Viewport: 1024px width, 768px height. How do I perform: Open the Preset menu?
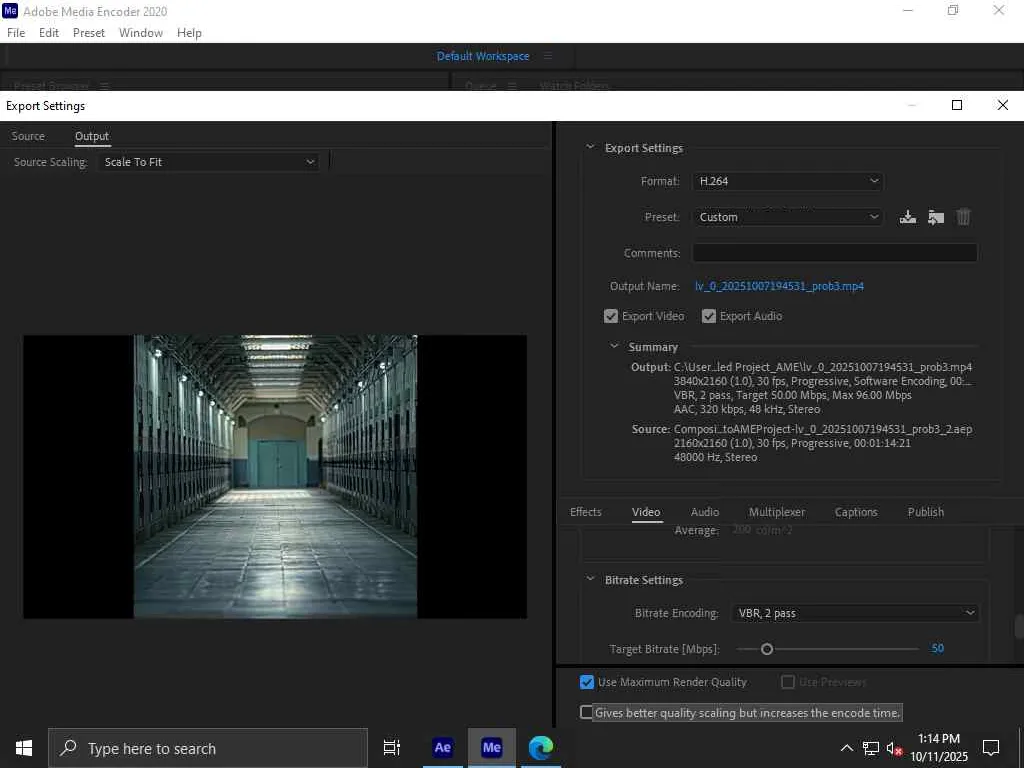click(x=788, y=217)
